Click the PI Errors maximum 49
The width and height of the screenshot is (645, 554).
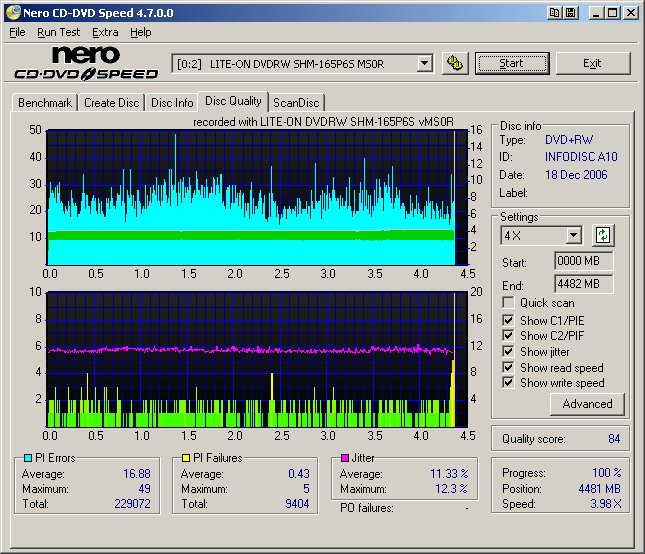tap(144, 489)
